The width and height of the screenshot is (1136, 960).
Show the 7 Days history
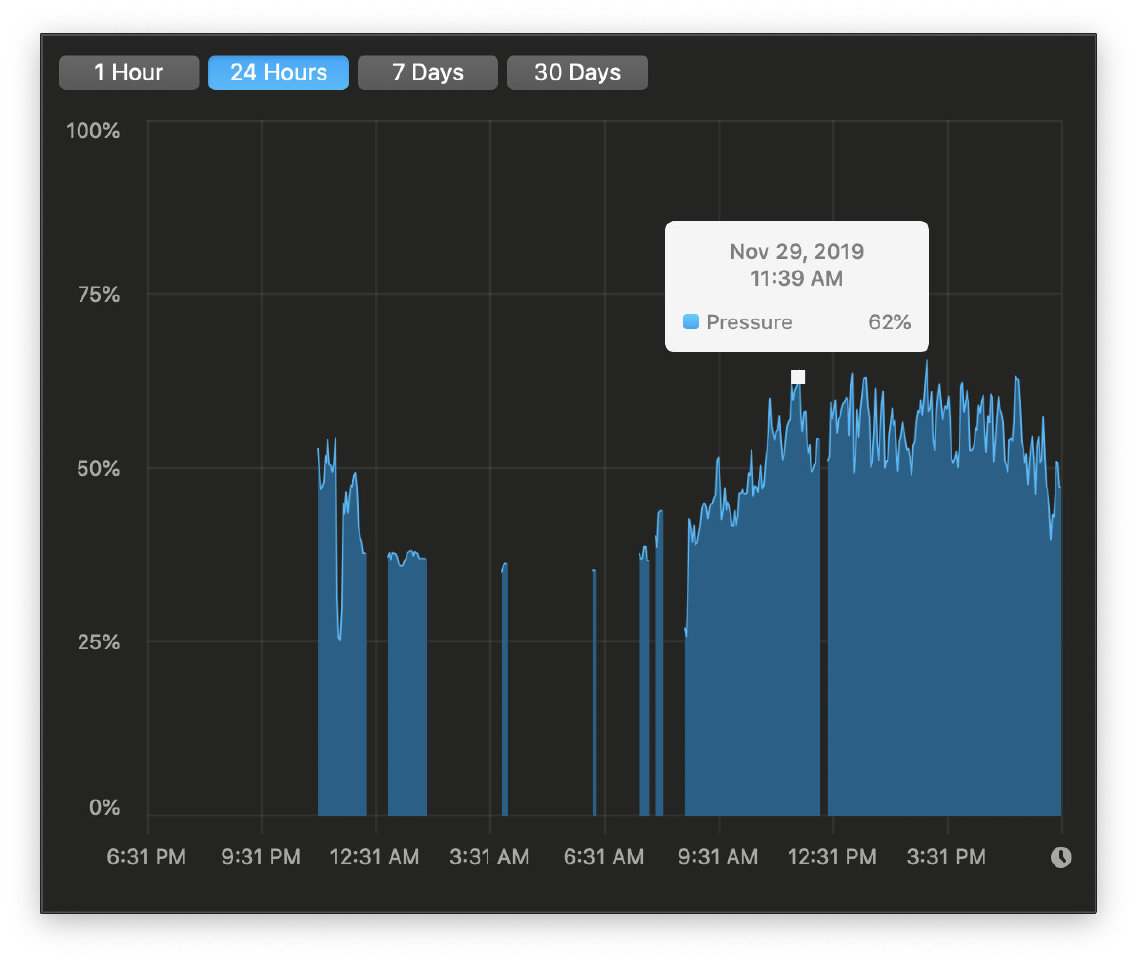pyautogui.click(x=427, y=73)
